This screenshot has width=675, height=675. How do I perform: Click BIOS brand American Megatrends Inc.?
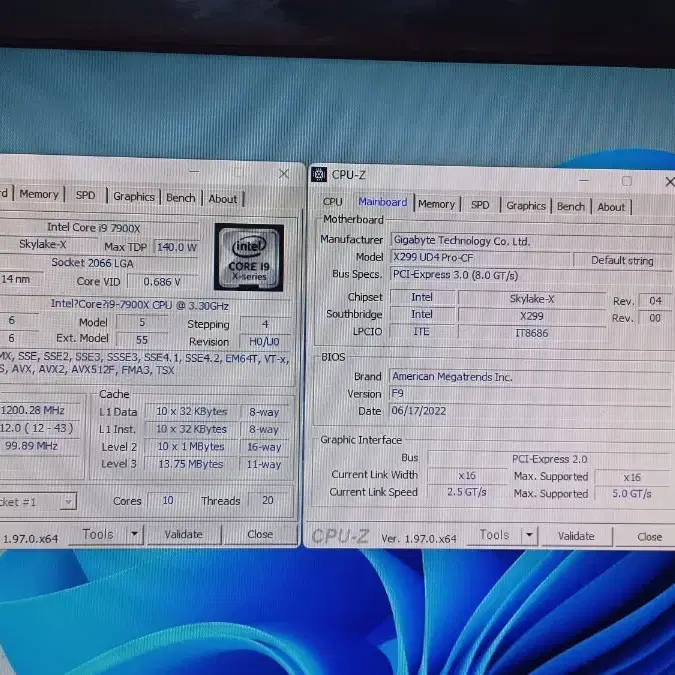[531, 377]
